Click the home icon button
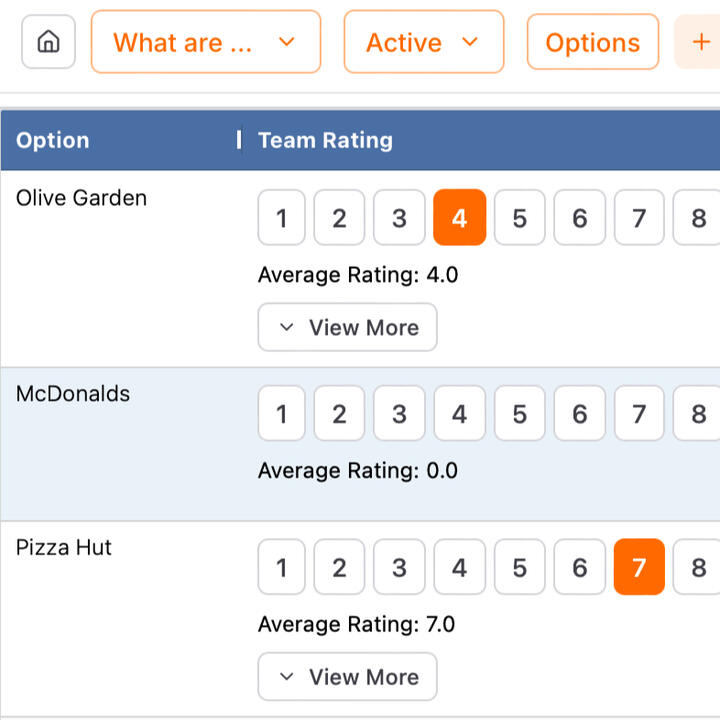 coord(48,42)
